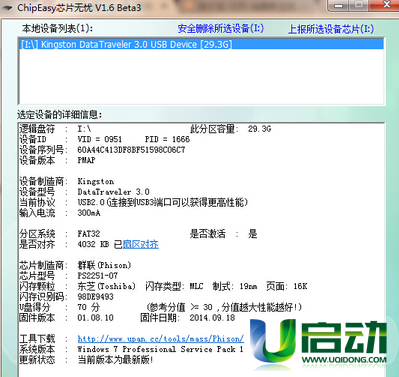Click the WWW.UQIDONG.COM watermark text
Screen dimensions: 399x377
tap(344, 360)
